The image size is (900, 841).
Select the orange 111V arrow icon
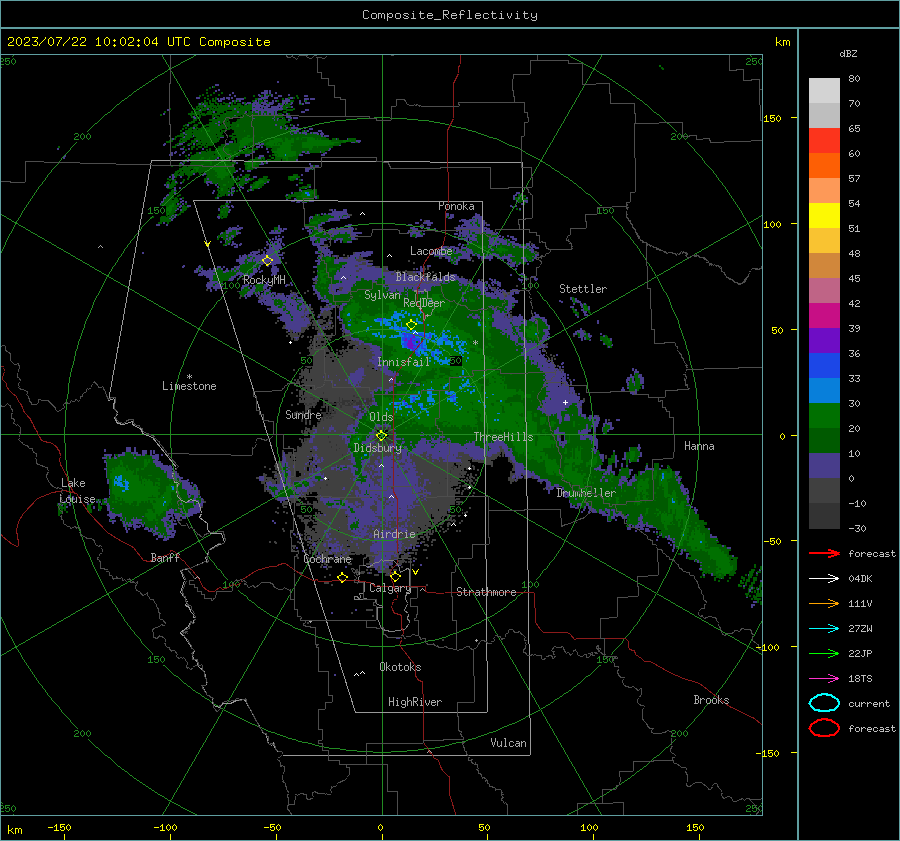(824, 603)
